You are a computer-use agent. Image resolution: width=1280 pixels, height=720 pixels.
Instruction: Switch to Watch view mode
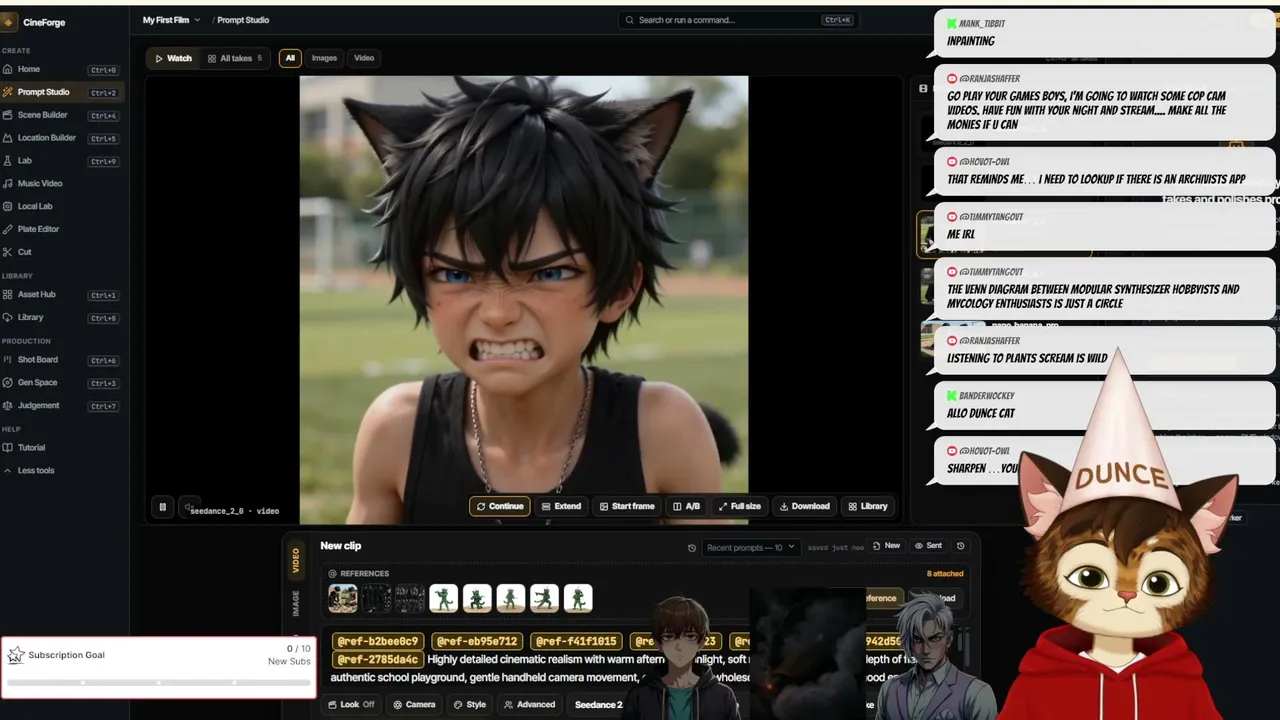173,58
